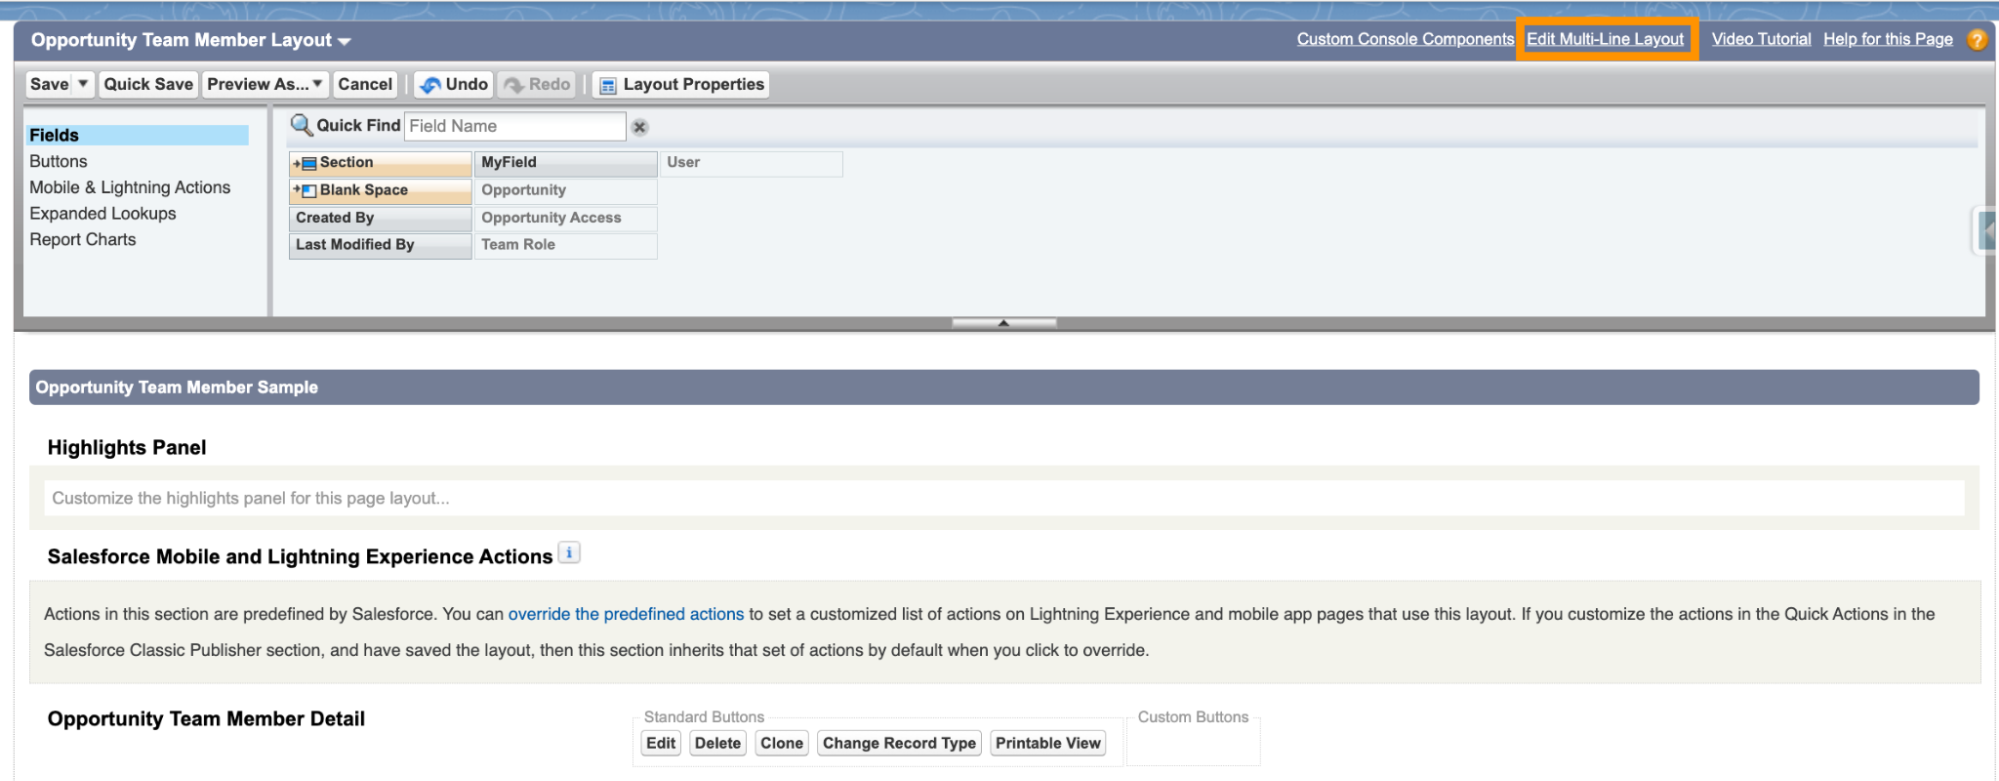Click the Team Role palette field
Screen dimensions: 1999x781
click(x=566, y=245)
